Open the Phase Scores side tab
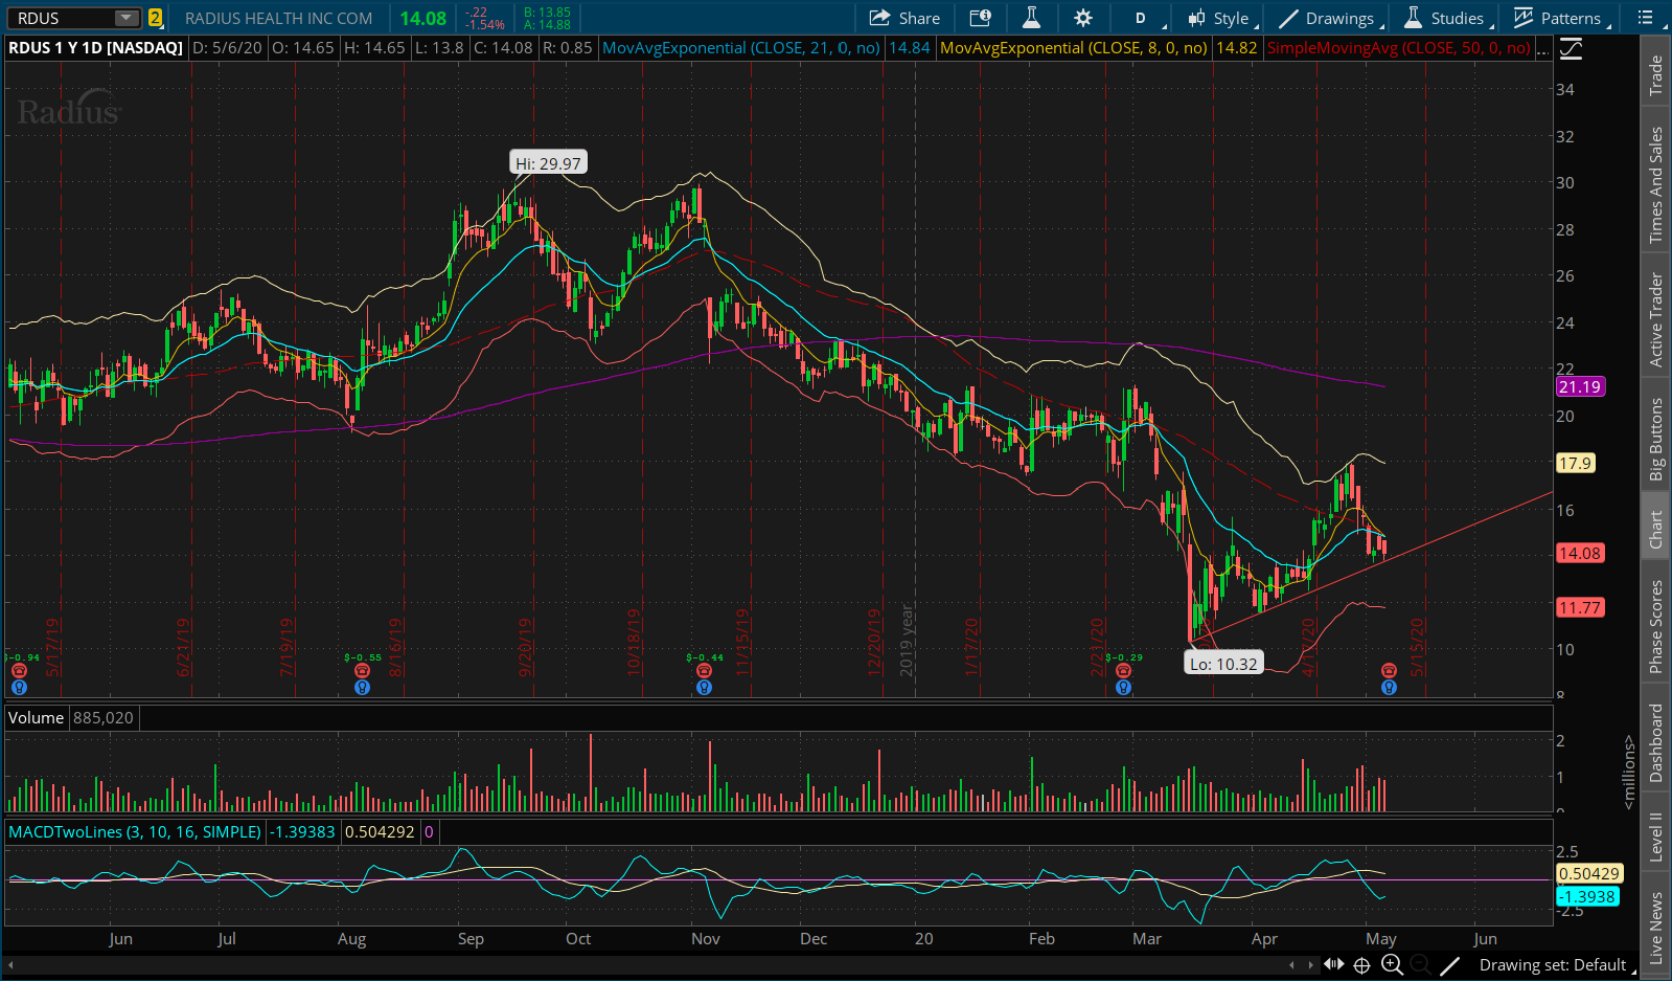This screenshot has height=981, width=1672. coord(1656,626)
